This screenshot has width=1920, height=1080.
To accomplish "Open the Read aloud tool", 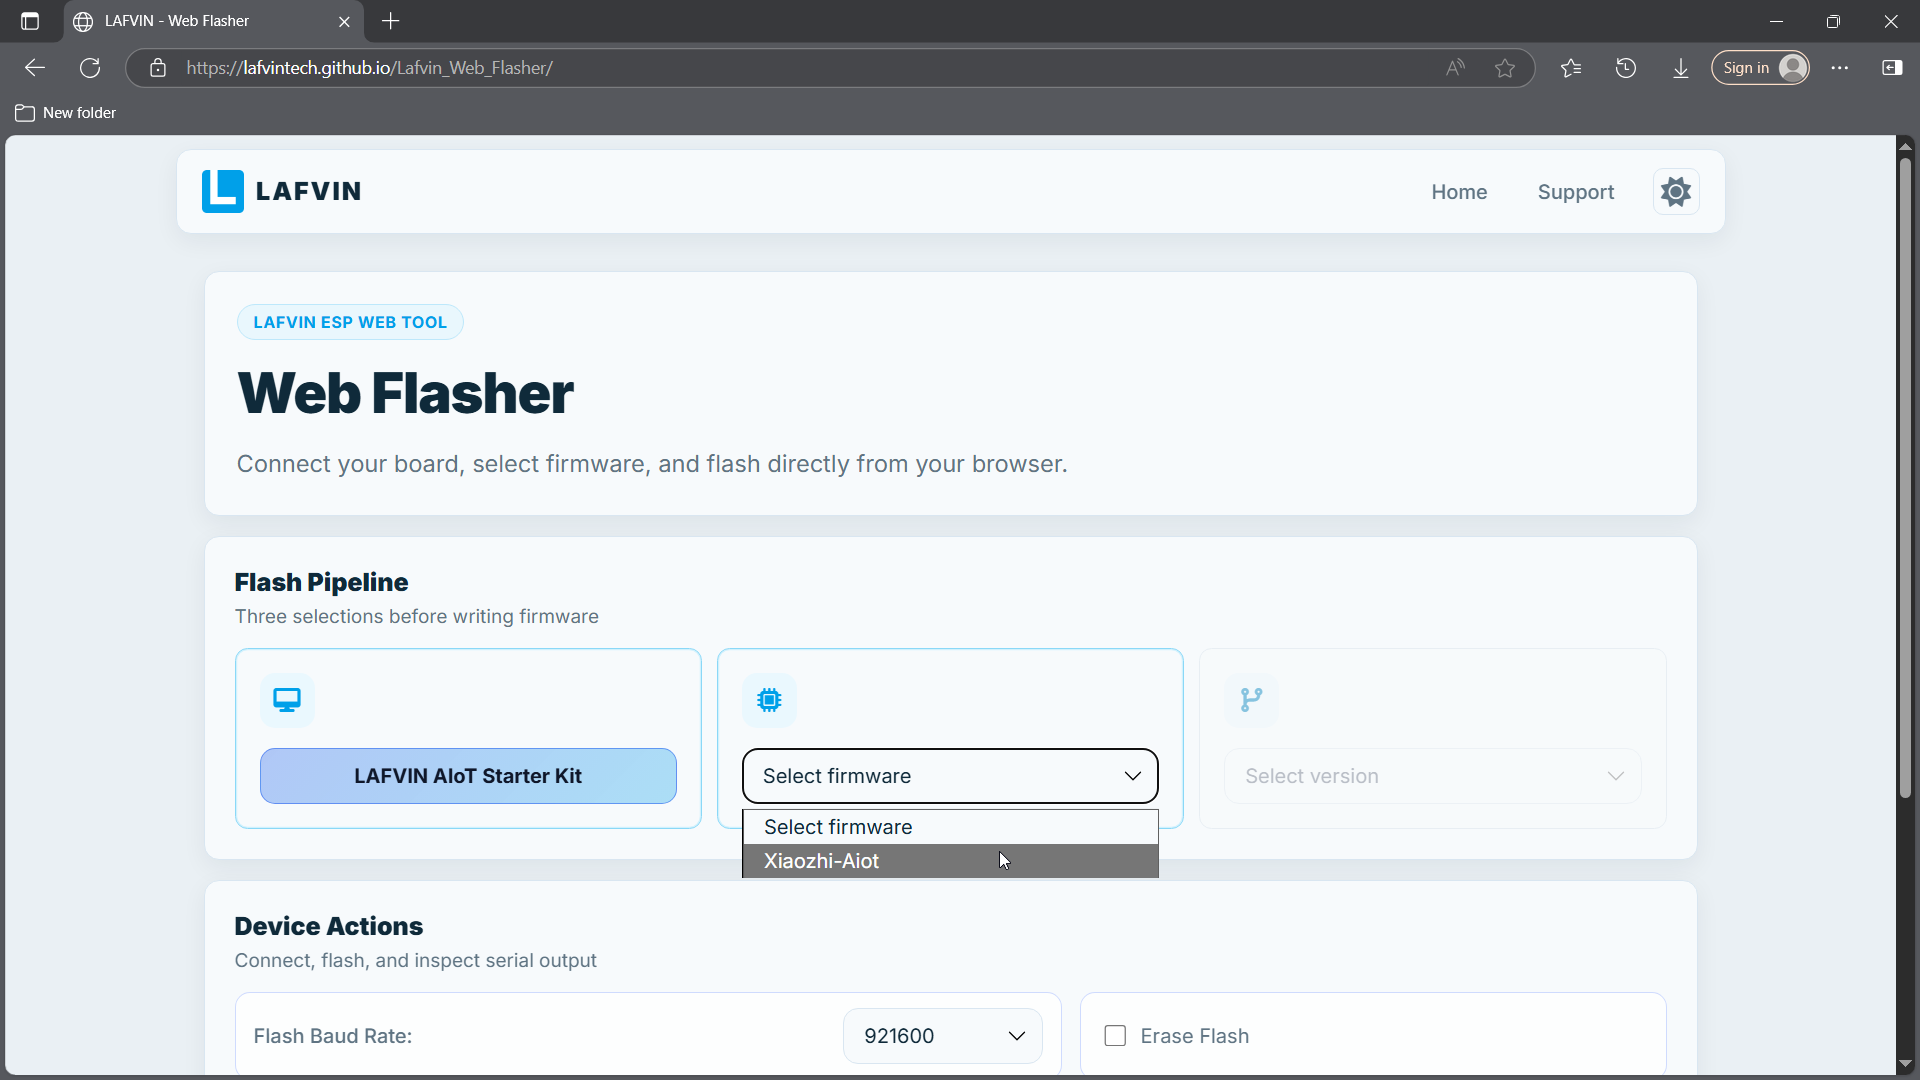I will point(1456,68).
